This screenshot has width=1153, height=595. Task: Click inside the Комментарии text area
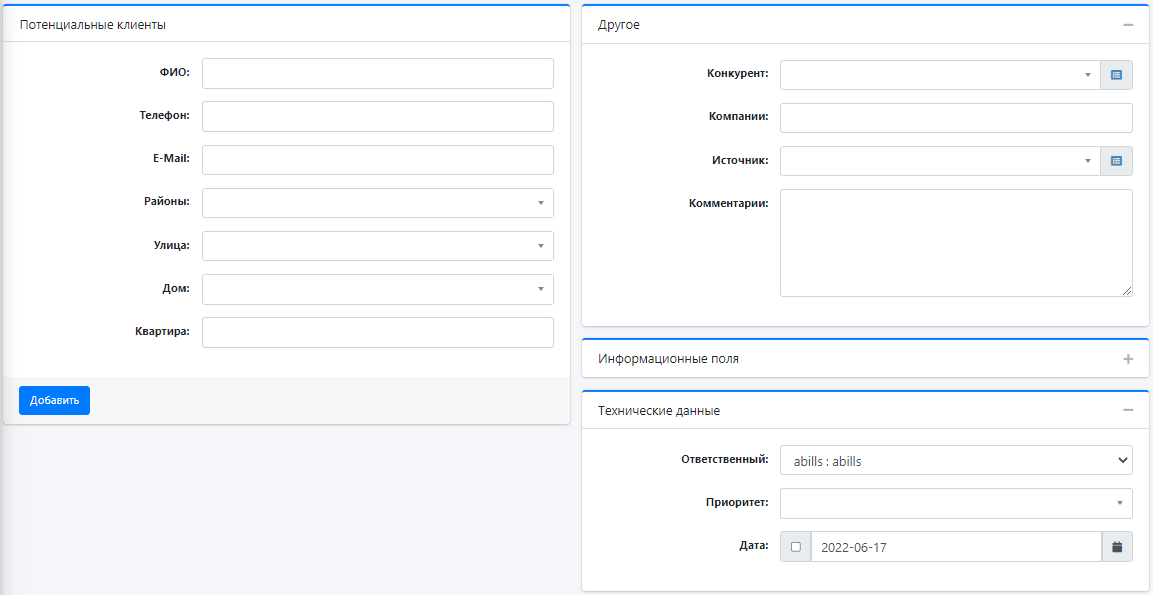(x=957, y=243)
